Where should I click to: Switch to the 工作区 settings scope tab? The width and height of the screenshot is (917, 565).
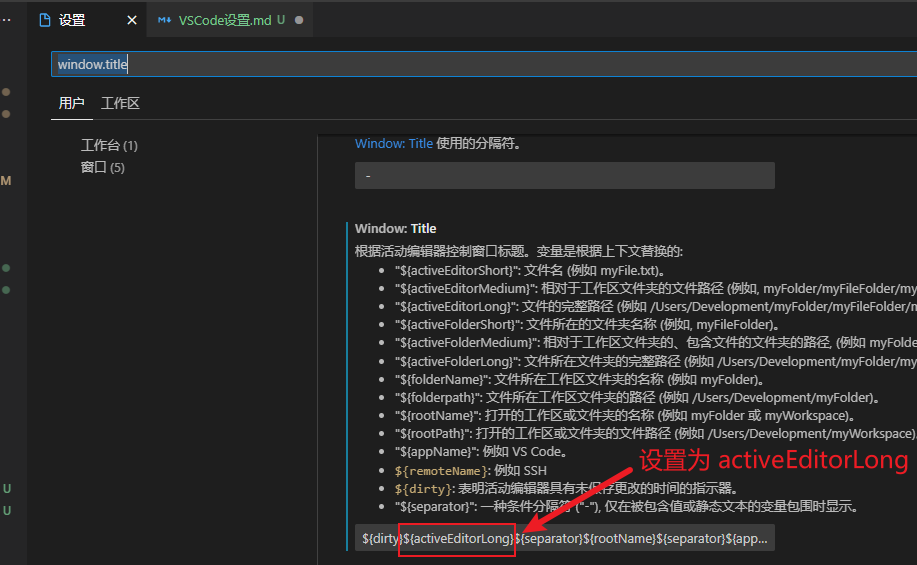click(120, 103)
